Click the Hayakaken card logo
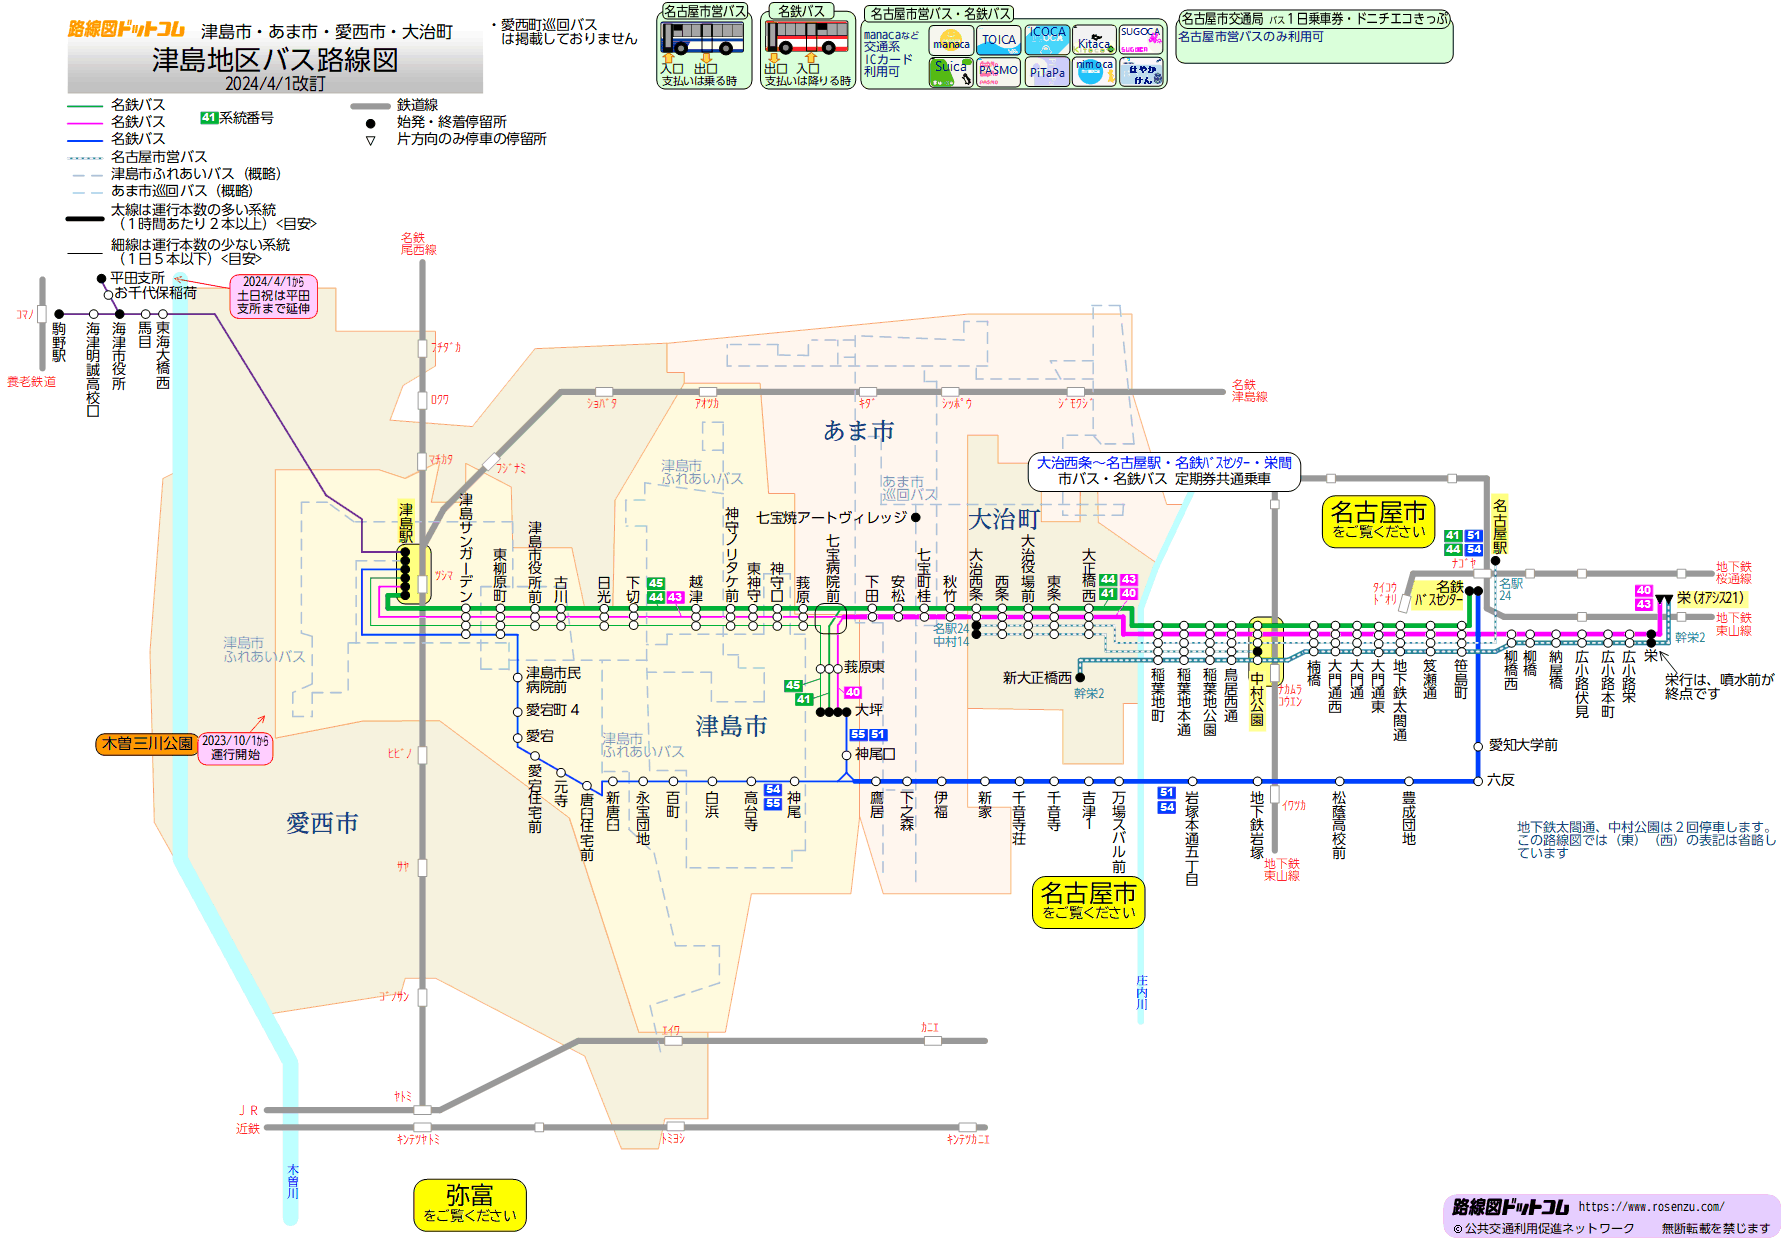This screenshot has height=1247, width=1784. (1141, 72)
